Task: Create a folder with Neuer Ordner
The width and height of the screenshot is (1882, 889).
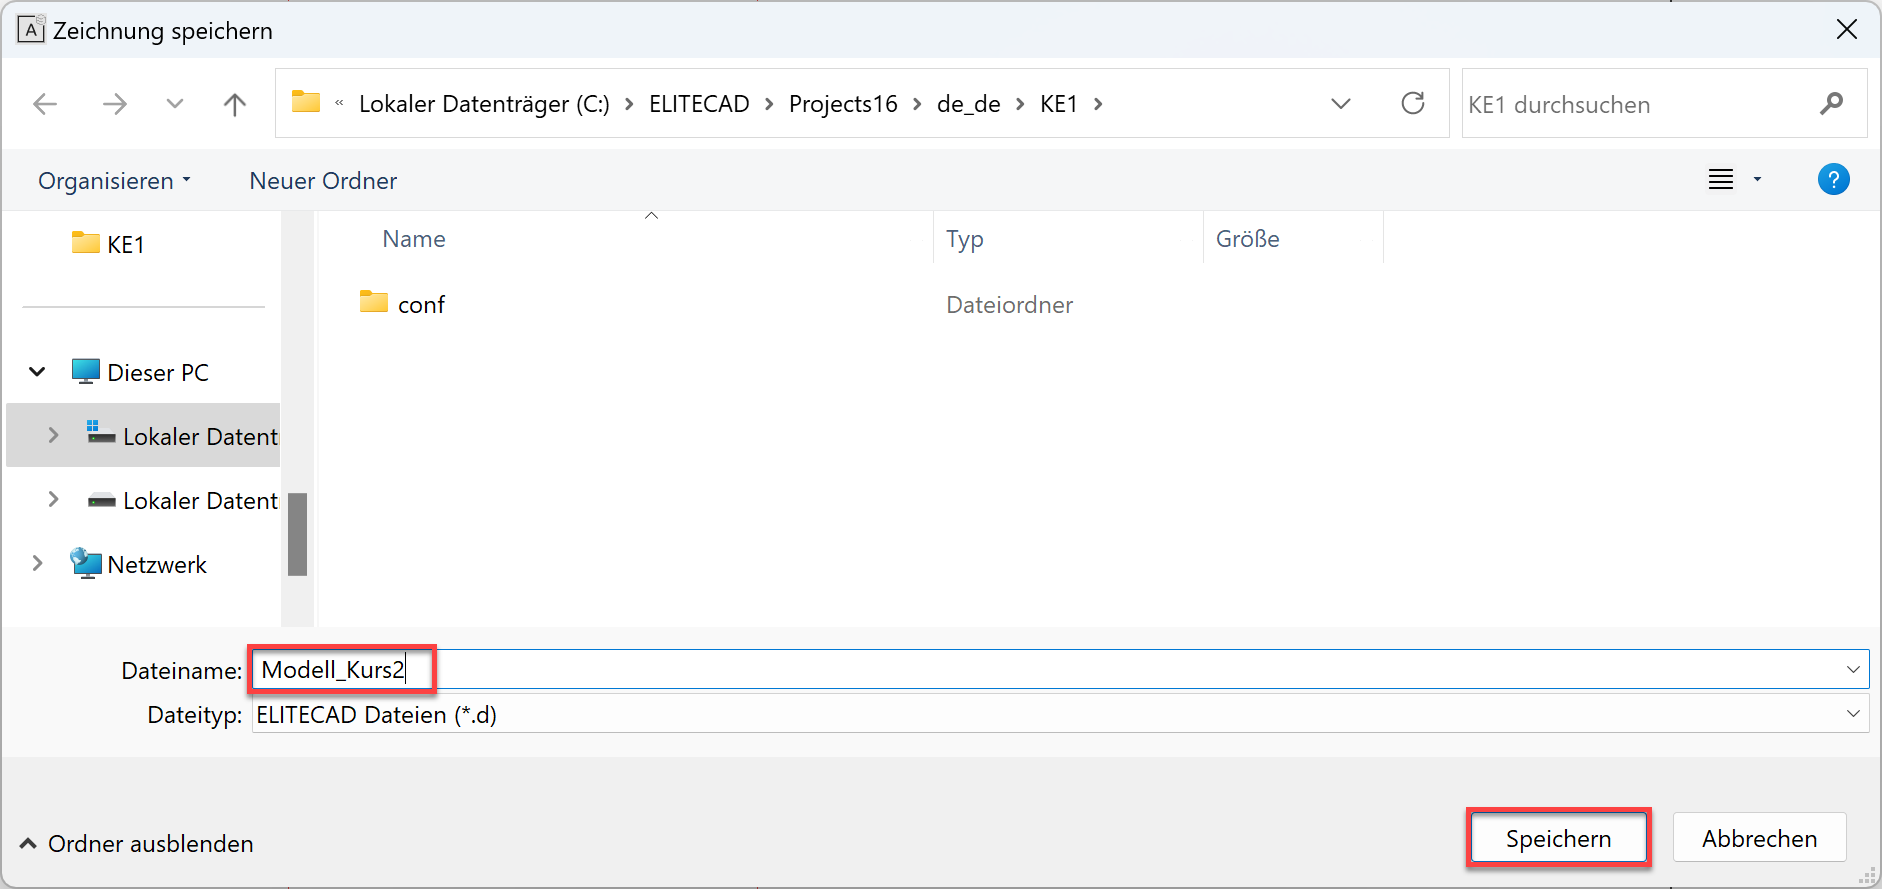Action: (323, 181)
